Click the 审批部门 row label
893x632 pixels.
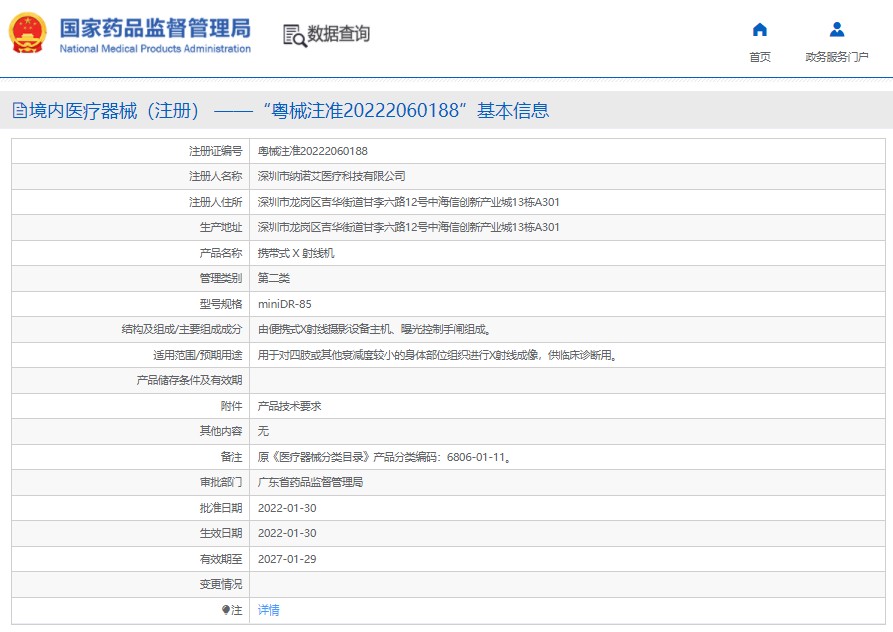(x=221, y=482)
